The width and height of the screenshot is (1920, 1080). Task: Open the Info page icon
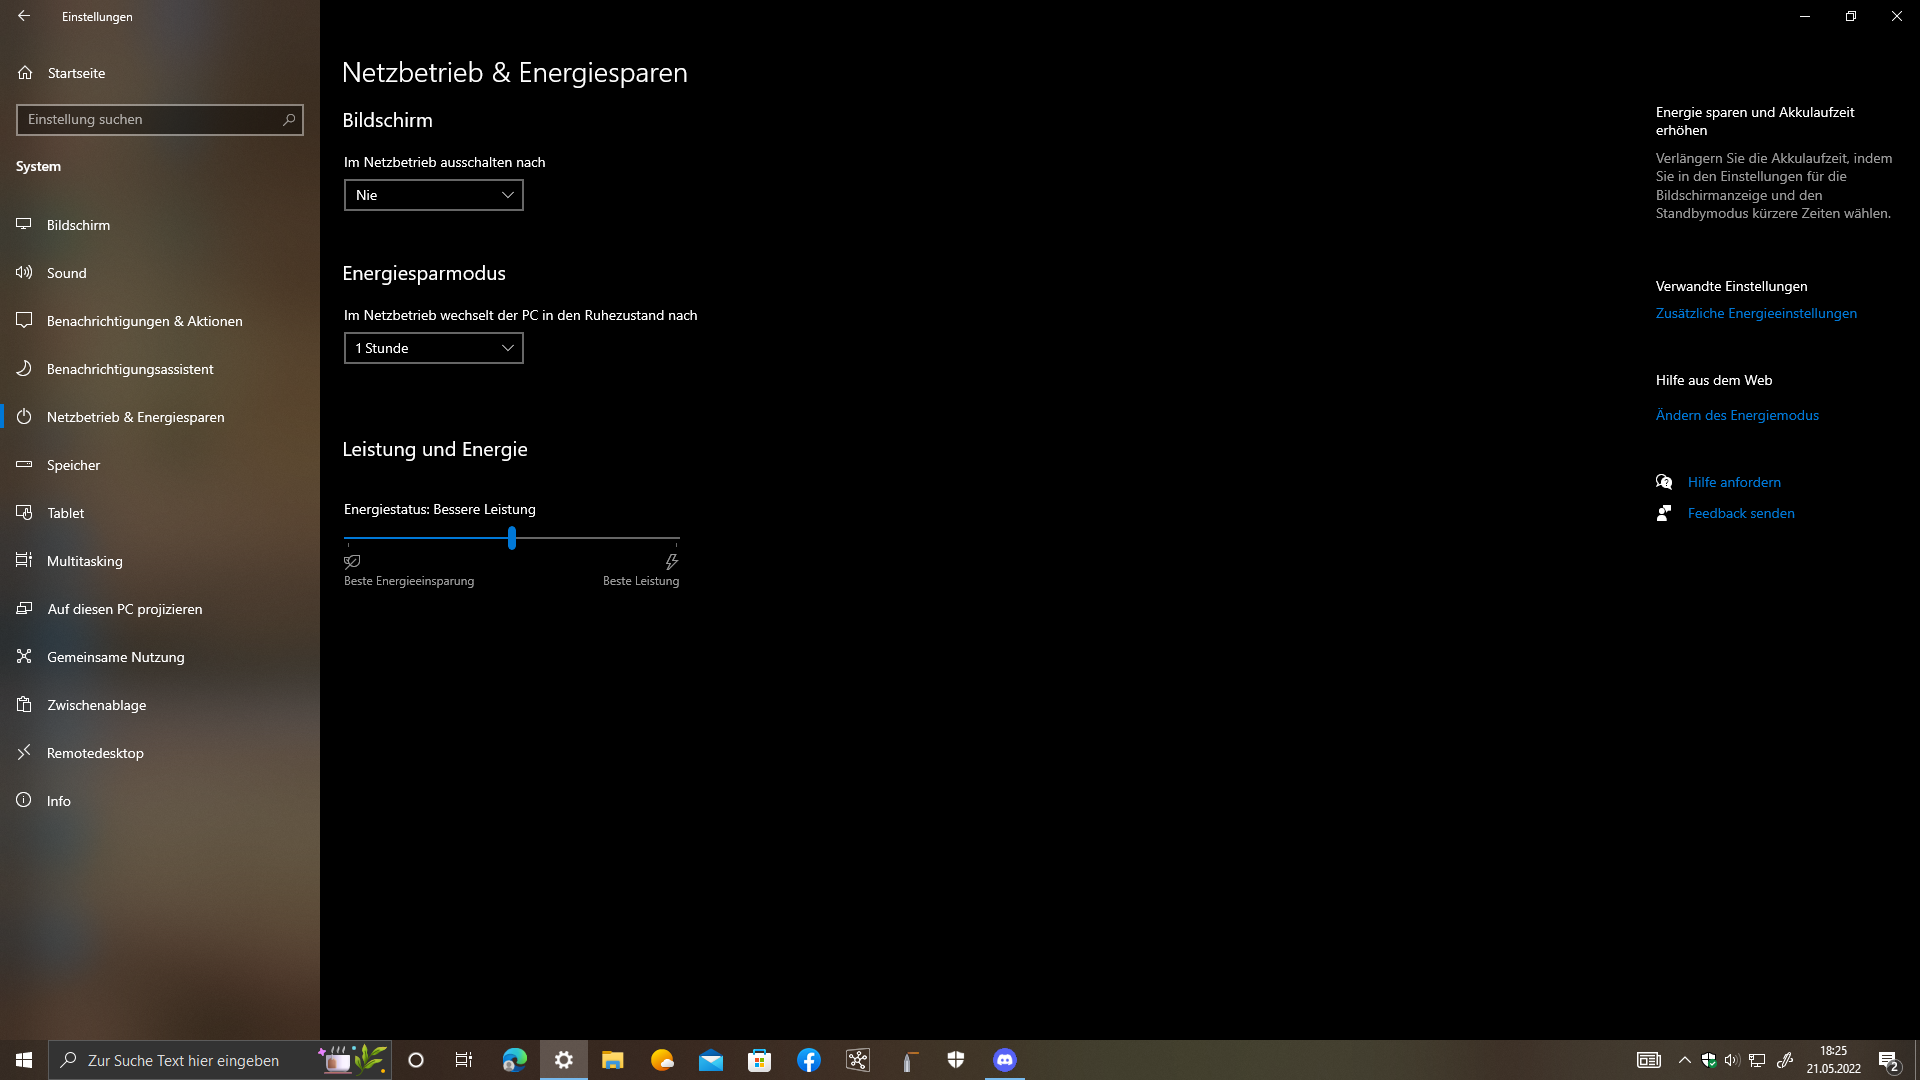[x=24, y=801]
